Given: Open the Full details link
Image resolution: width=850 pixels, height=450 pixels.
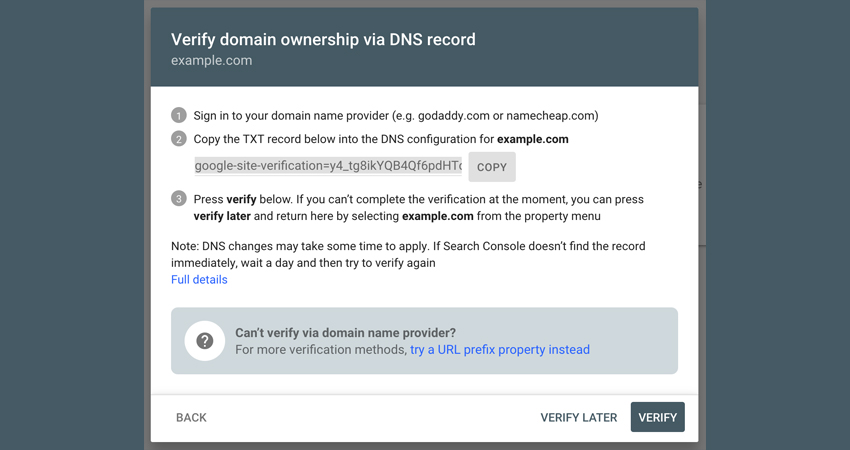Looking at the screenshot, I should pos(199,280).
